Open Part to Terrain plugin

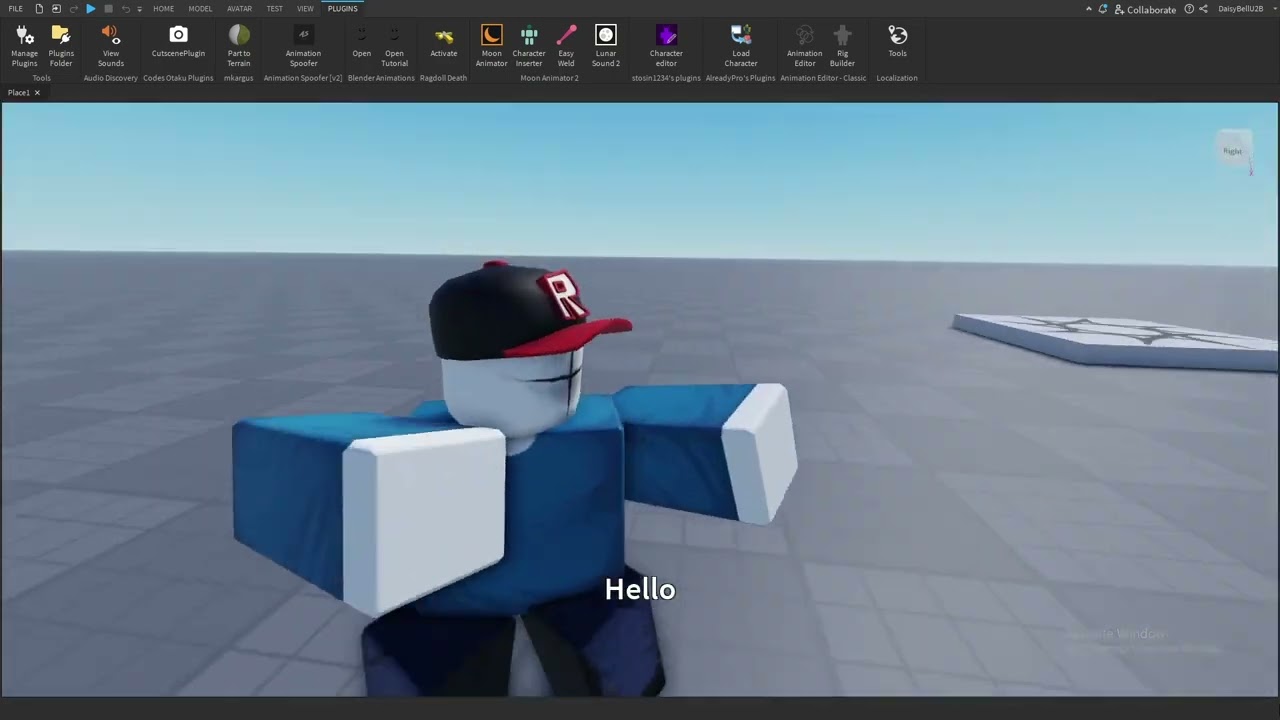tap(239, 46)
